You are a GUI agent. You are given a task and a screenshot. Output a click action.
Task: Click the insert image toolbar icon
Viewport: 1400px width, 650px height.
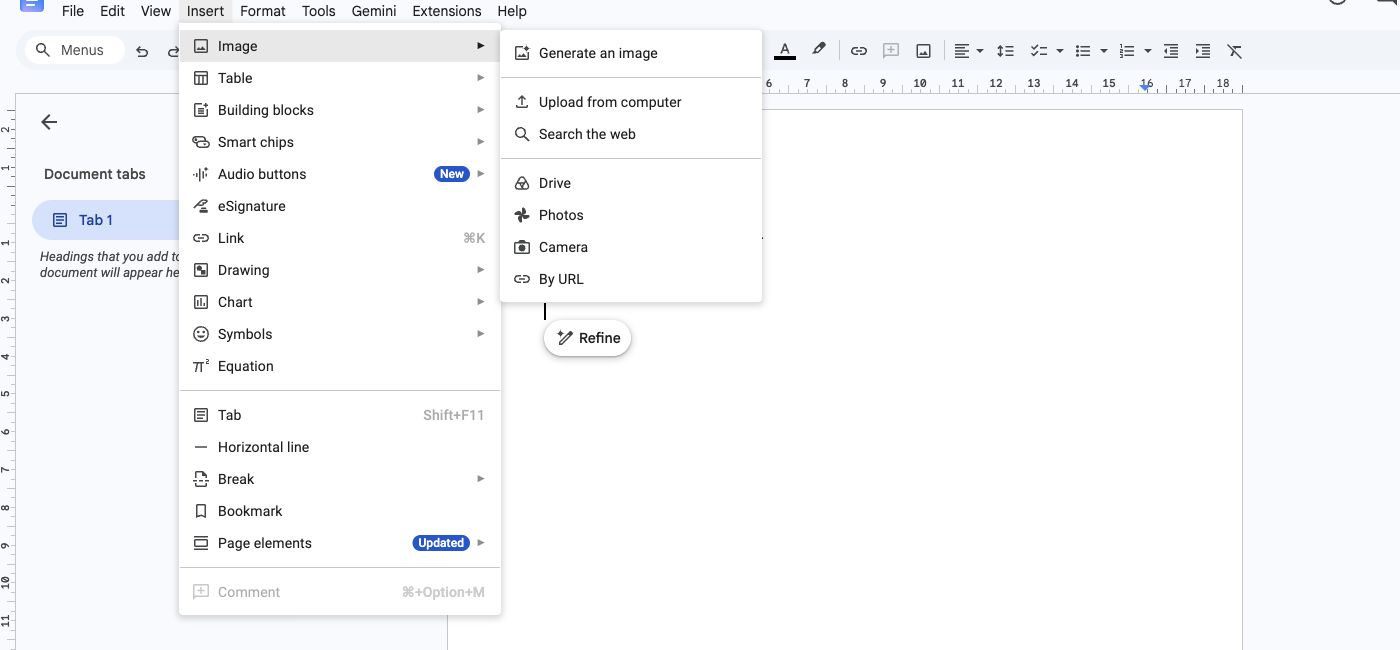[924, 50]
